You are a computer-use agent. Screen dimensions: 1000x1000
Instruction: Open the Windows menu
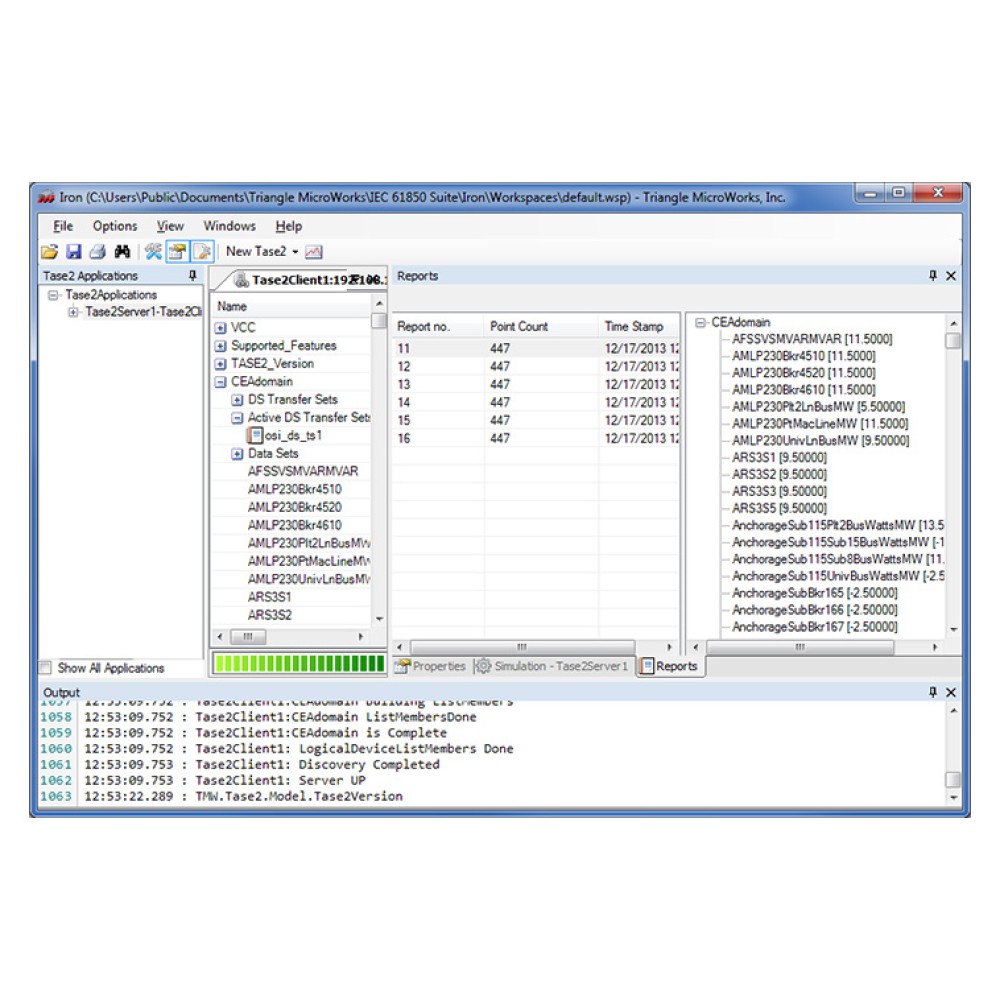click(x=230, y=226)
